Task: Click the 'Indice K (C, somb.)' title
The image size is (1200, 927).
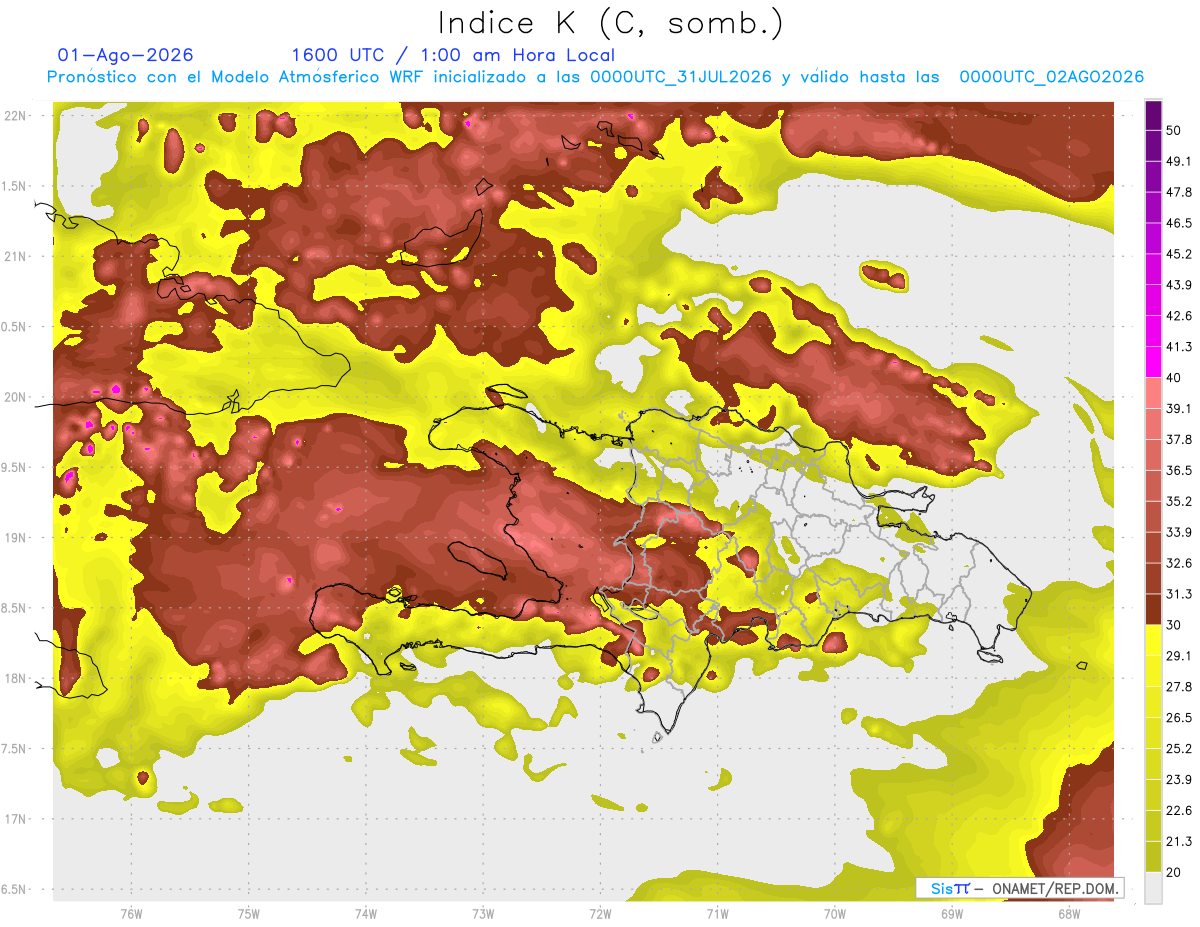Action: [x=611, y=23]
